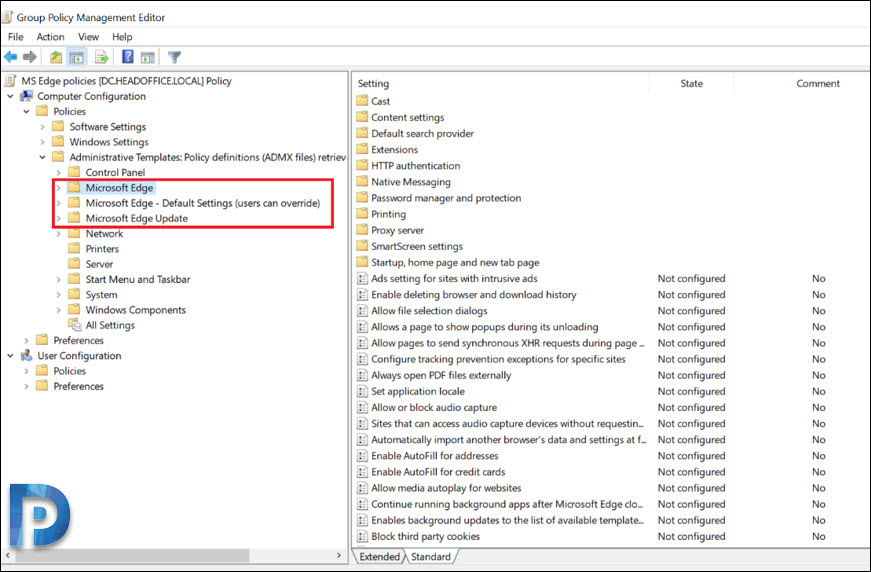Image resolution: width=871 pixels, height=572 pixels.
Task: Collapse the User Configuration node
Action: click(11, 355)
